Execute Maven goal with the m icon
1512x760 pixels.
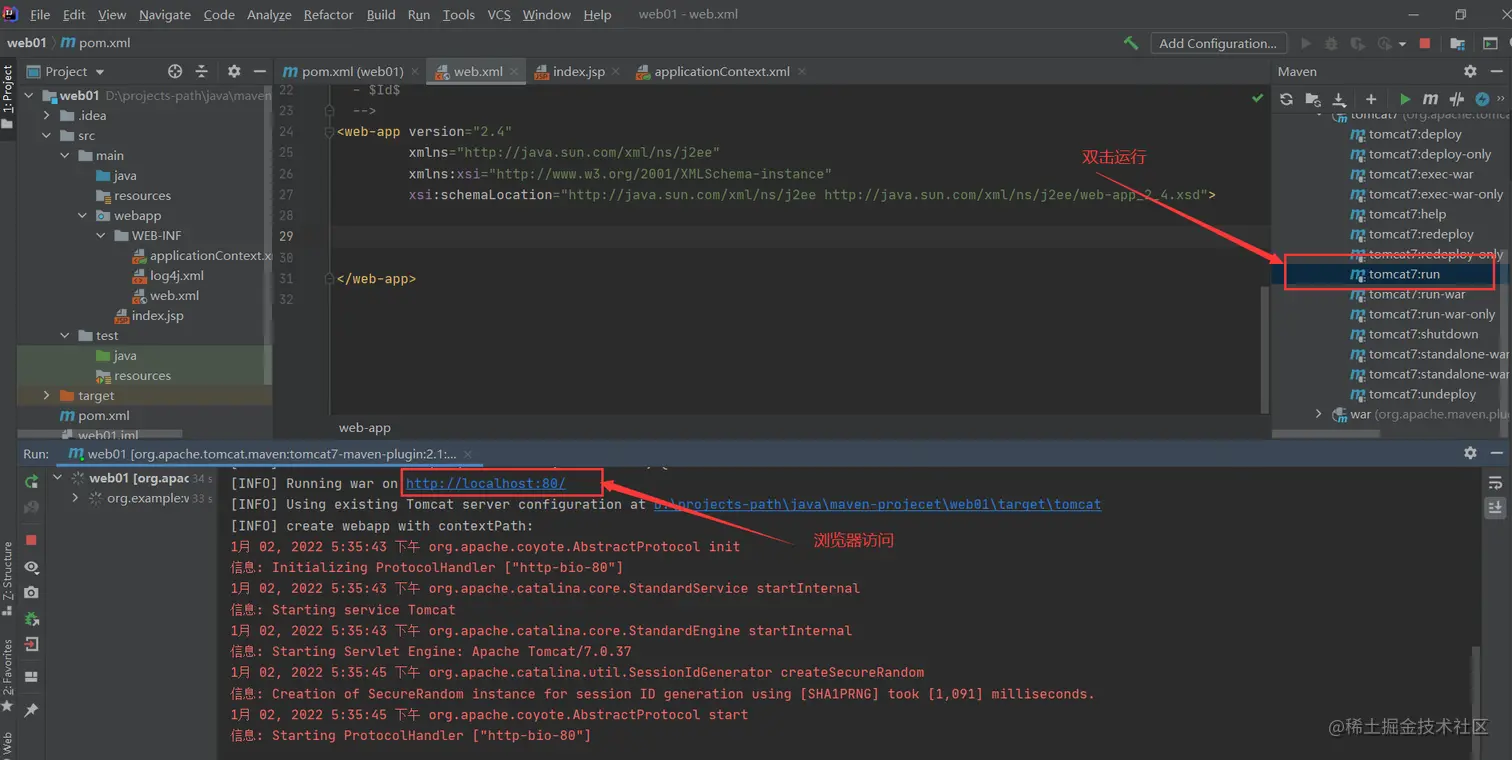click(x=1430, y=99)
